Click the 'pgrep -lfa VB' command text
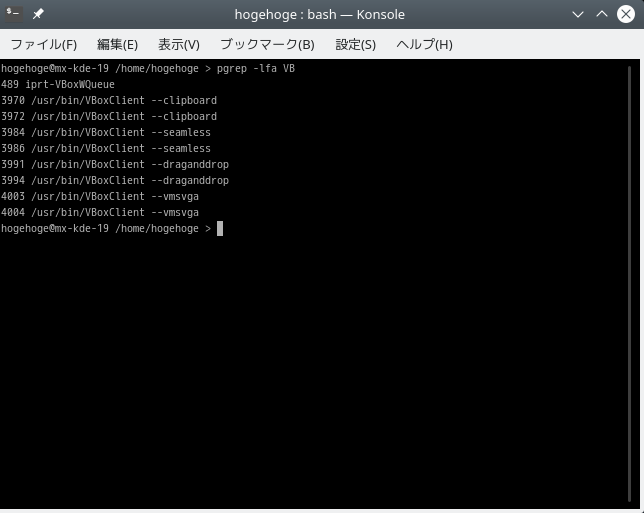644x513 pixels. coord(256,68)
